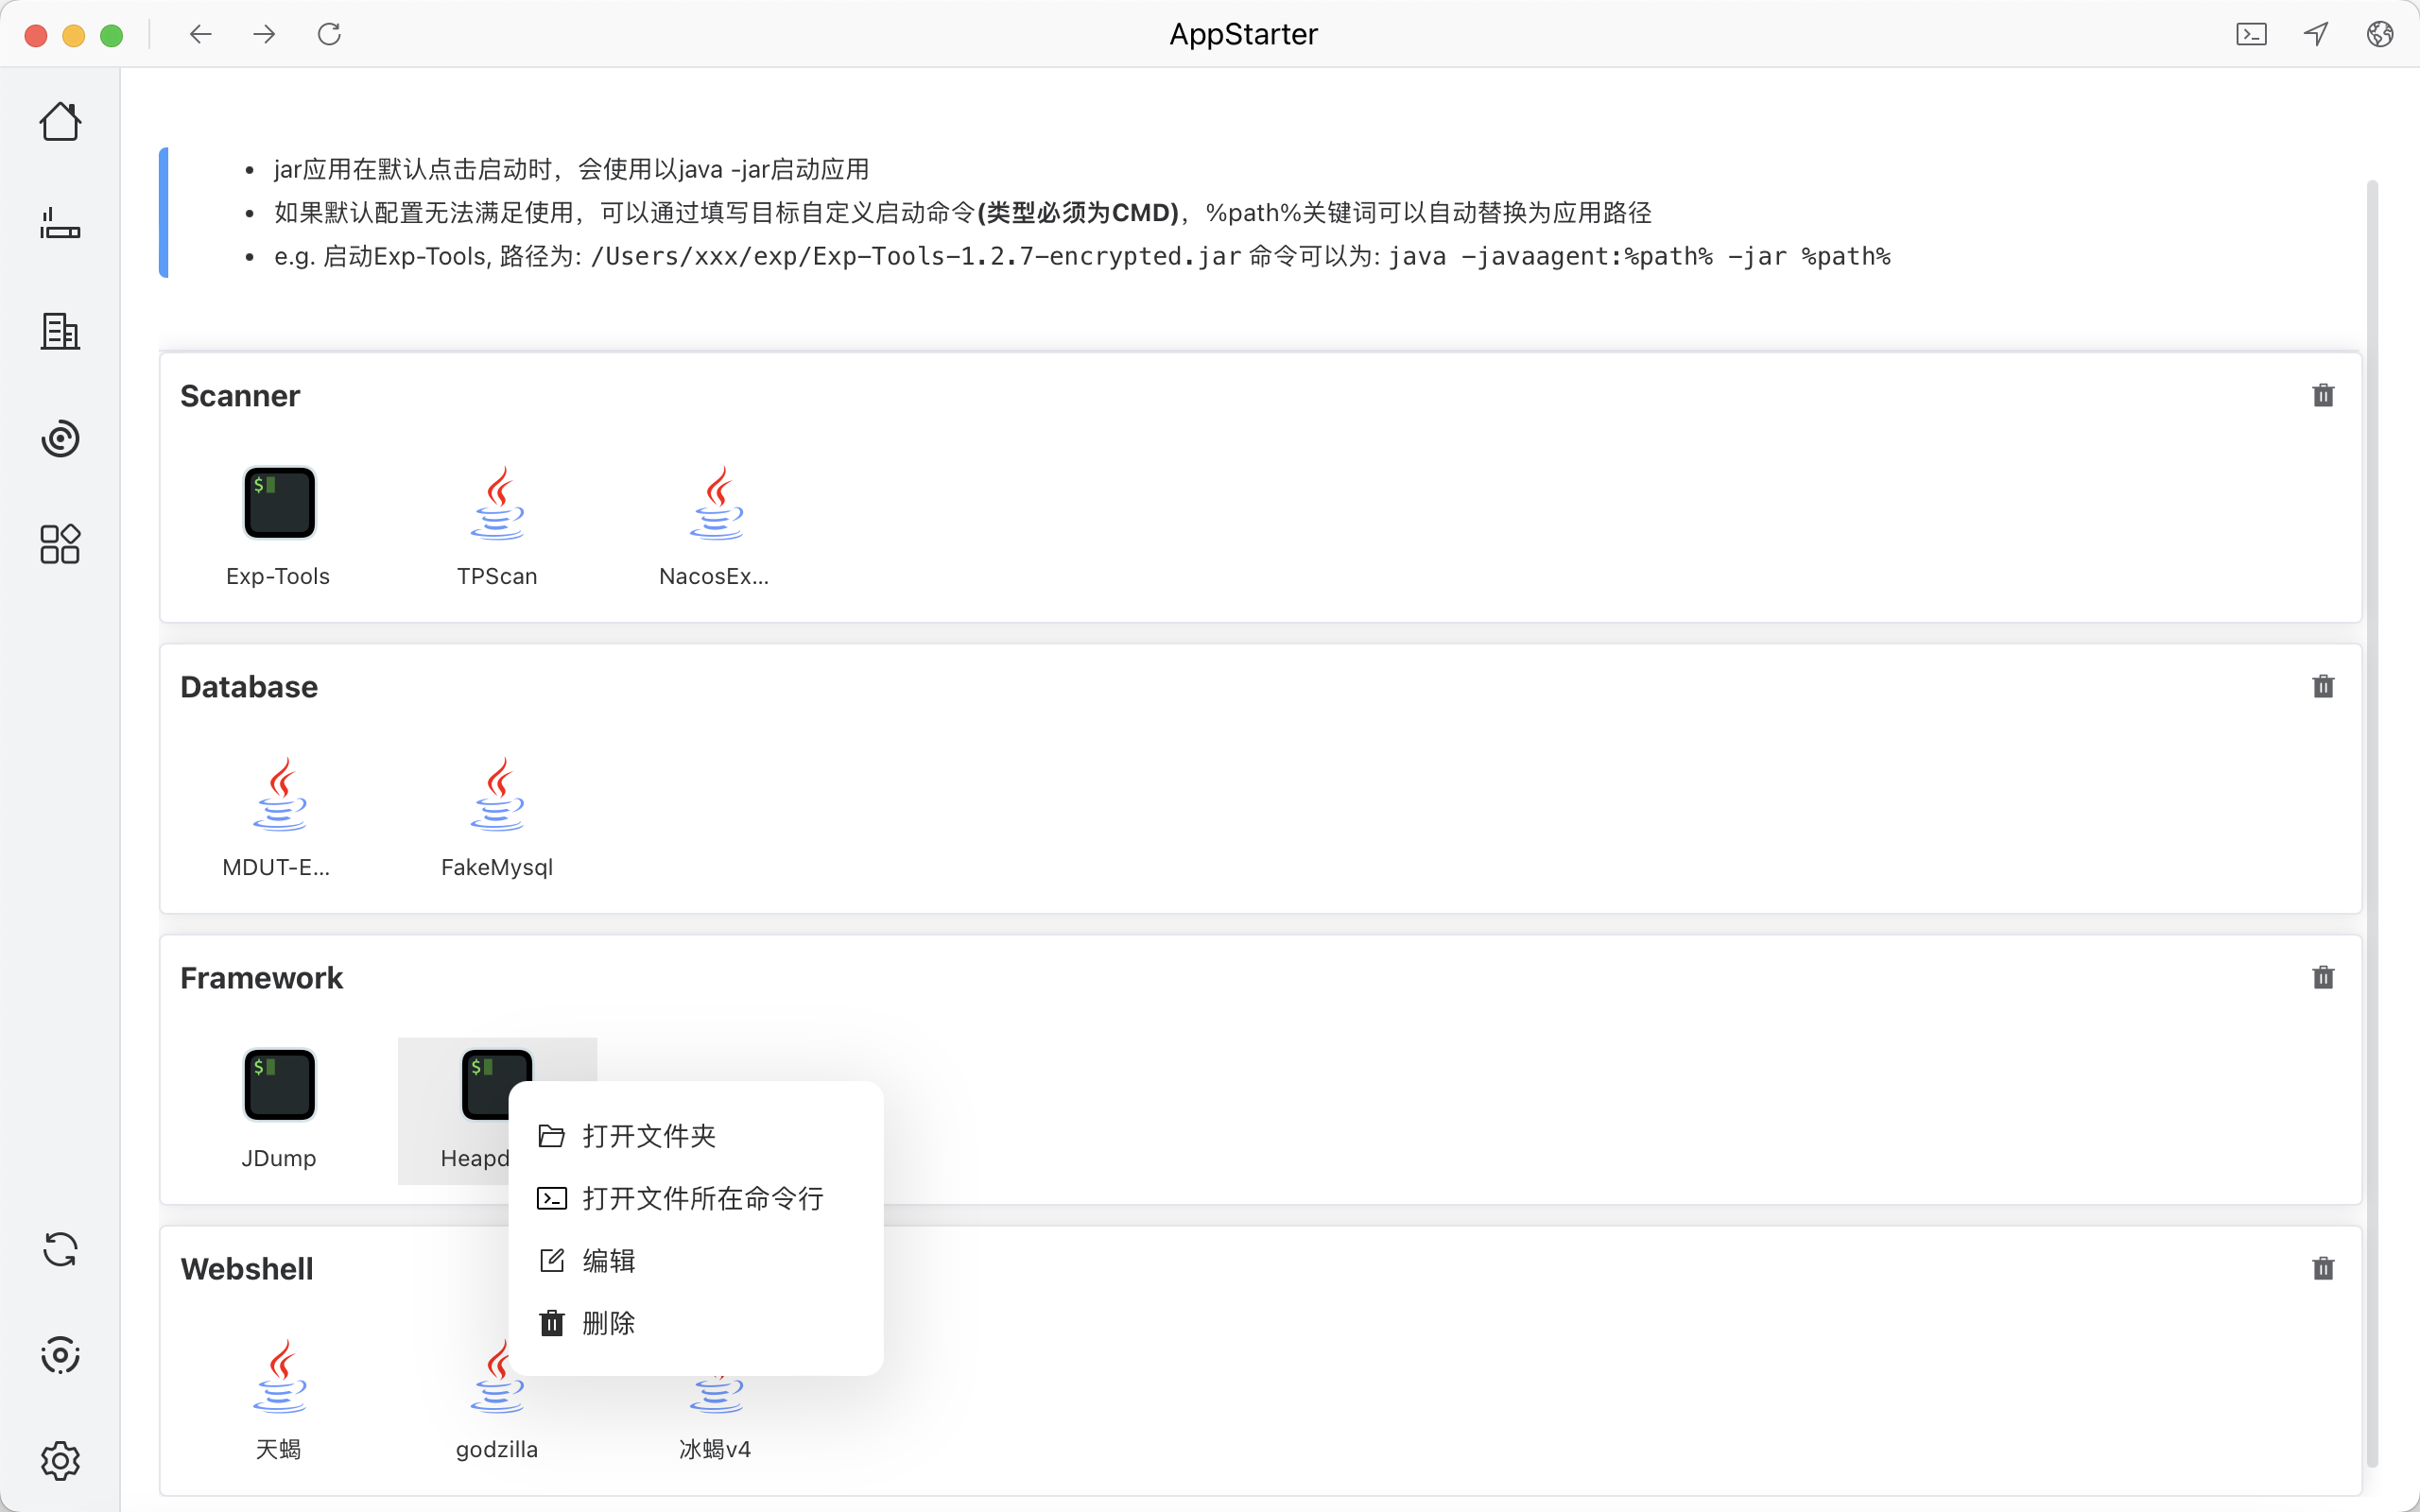Click 编辑 in the context menu
Viewport: 2420px width, 1512px height.
[x=608, y=1261]
